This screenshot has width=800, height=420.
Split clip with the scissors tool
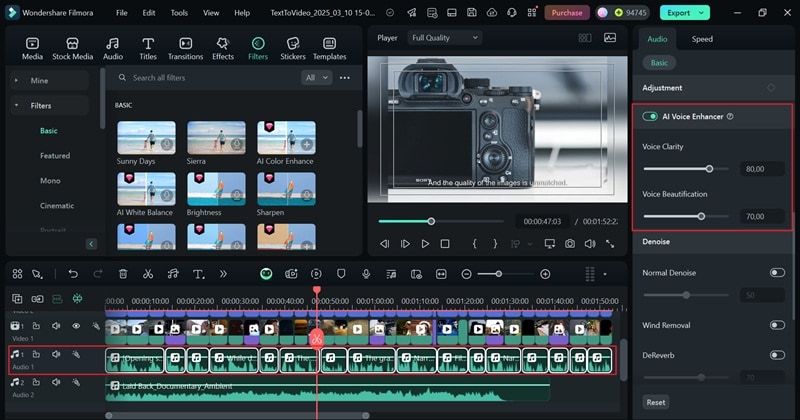point(148,274)
